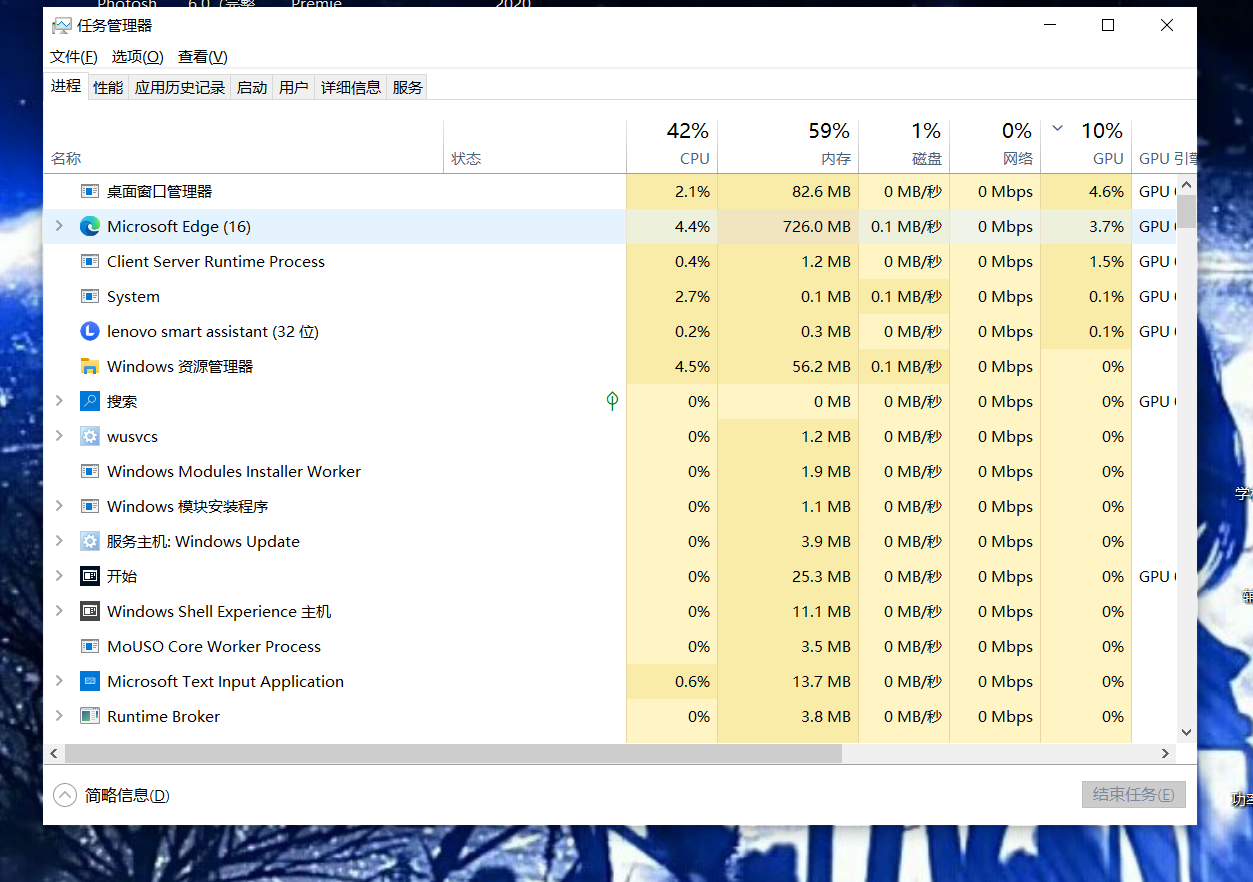Click the 搜索 magnifier icon
The width and height of the screenshot is (1253, 882).
tap(90, 401)
